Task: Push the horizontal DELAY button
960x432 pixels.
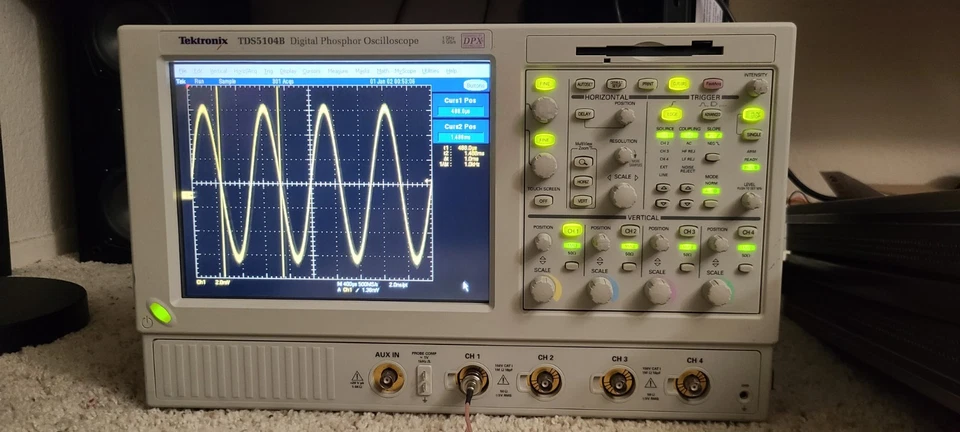Action: click(x=584, y=114)
